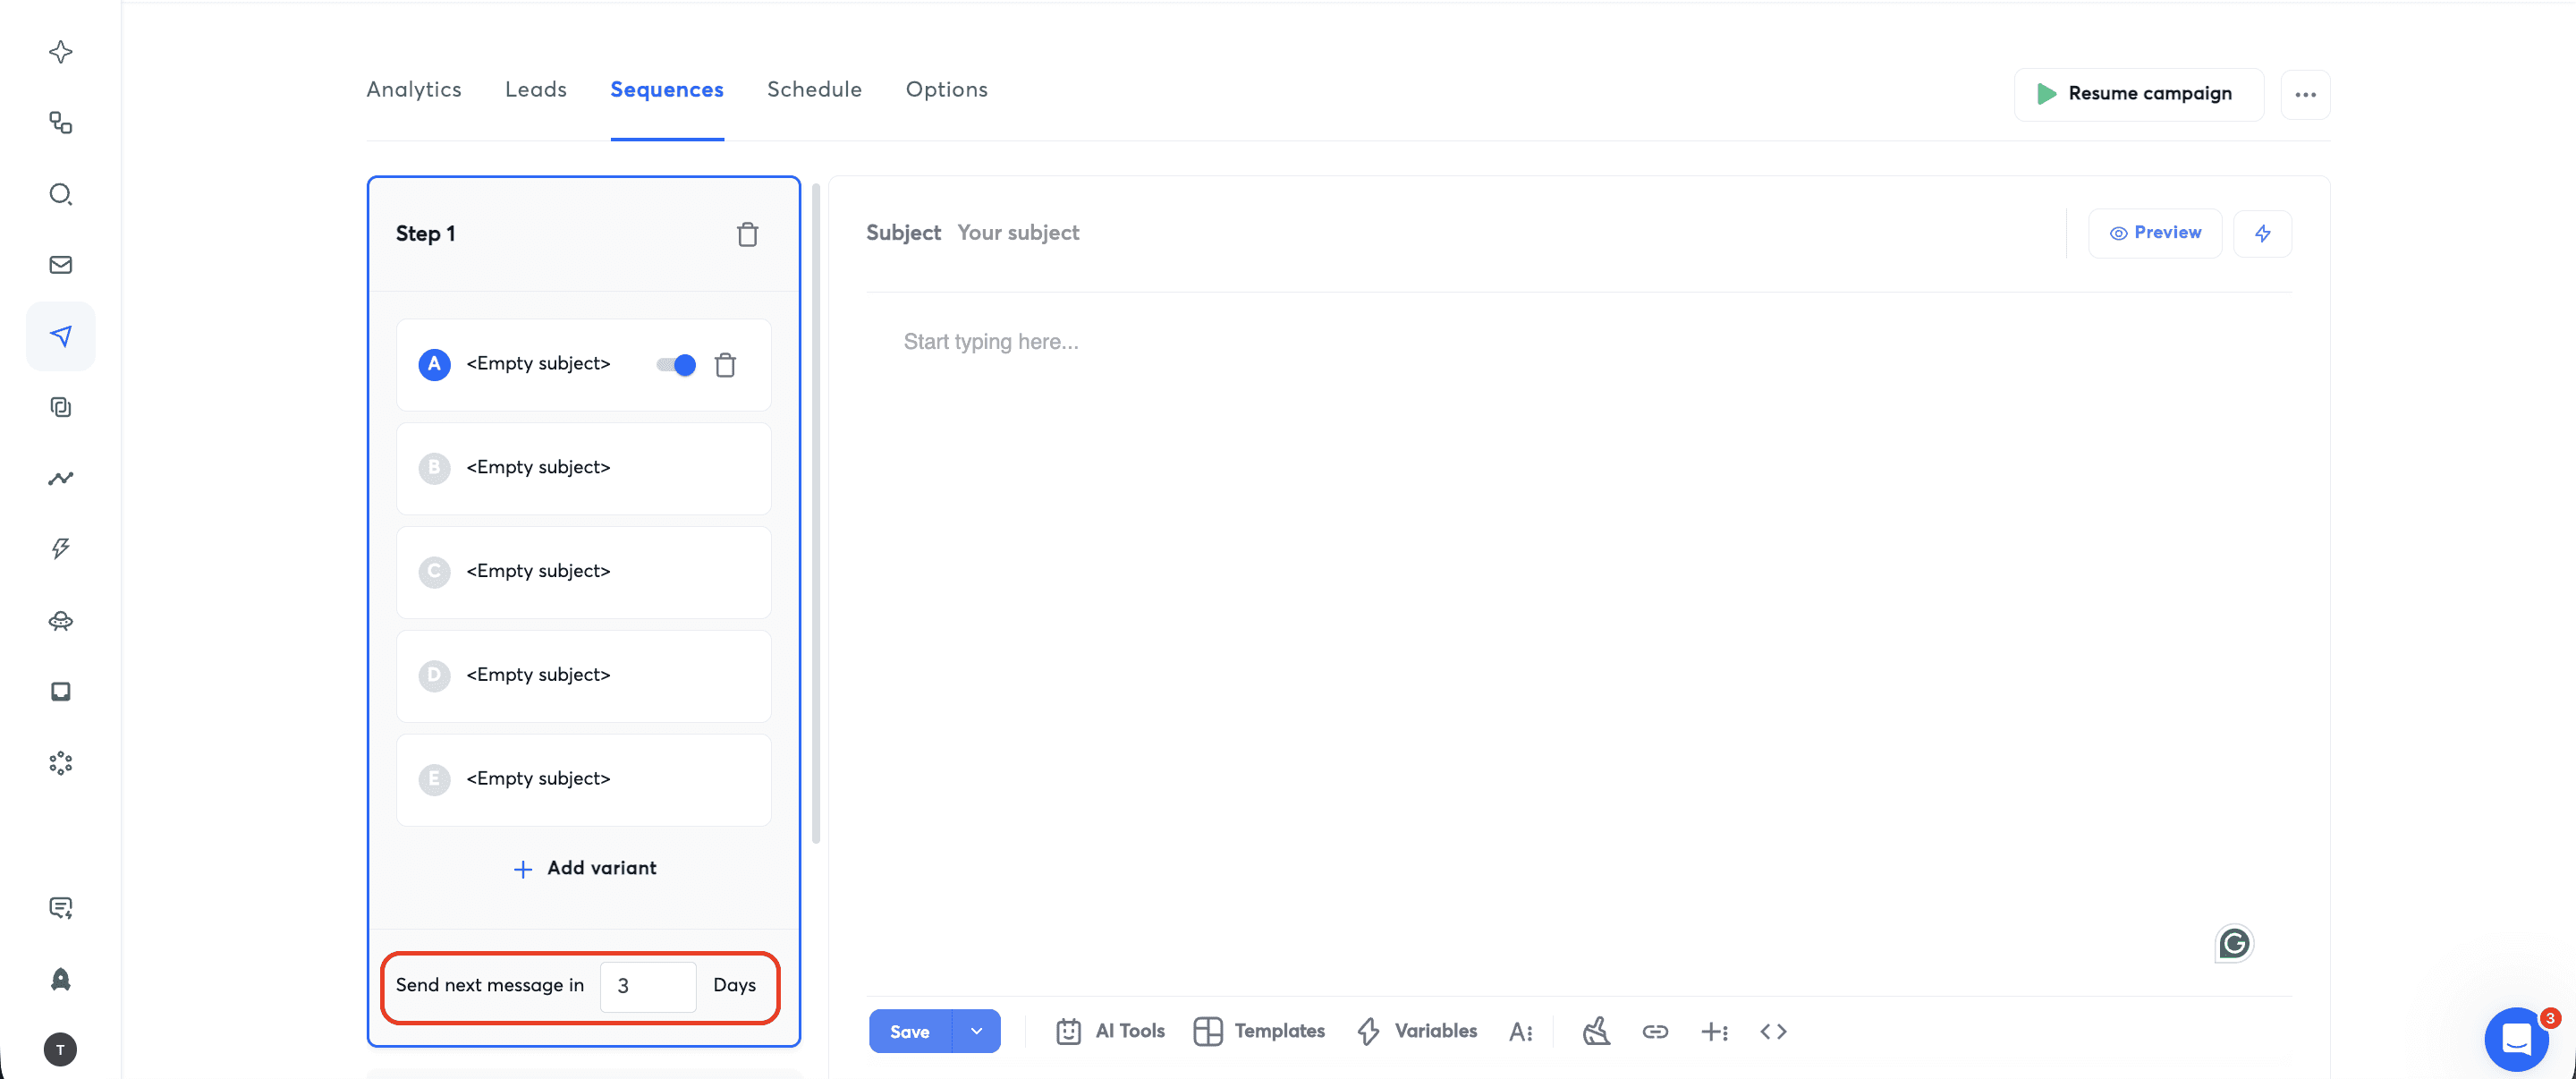Open the Templates panel

pos(1259,1031)
